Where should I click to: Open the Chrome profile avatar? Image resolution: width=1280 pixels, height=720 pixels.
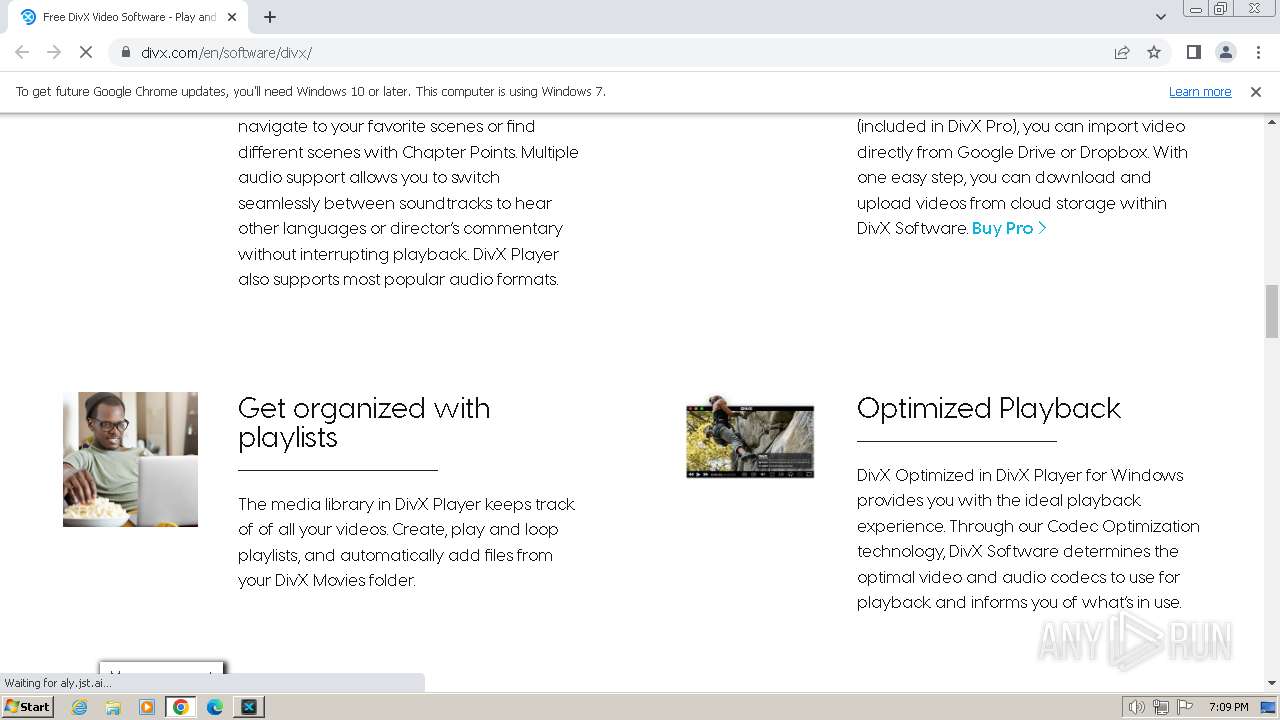pyautogui.click(x=1225, y=52)
